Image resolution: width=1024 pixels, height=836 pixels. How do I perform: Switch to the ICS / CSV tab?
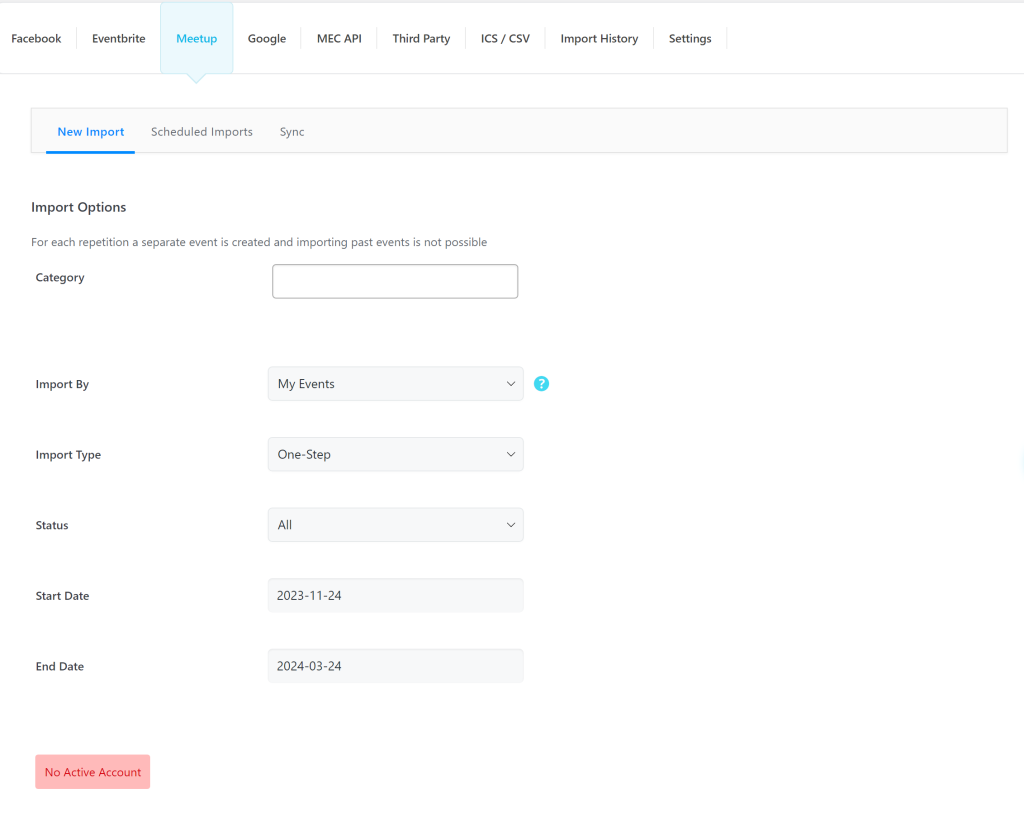[505, 38]
